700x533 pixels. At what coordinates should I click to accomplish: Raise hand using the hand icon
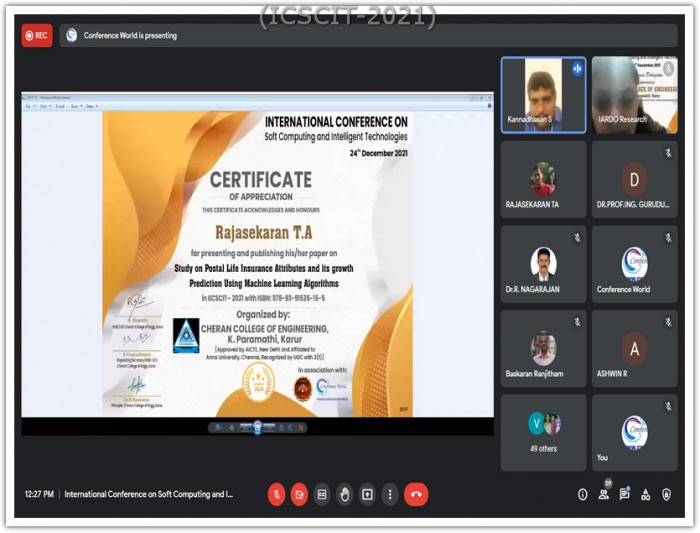point(345,494)
